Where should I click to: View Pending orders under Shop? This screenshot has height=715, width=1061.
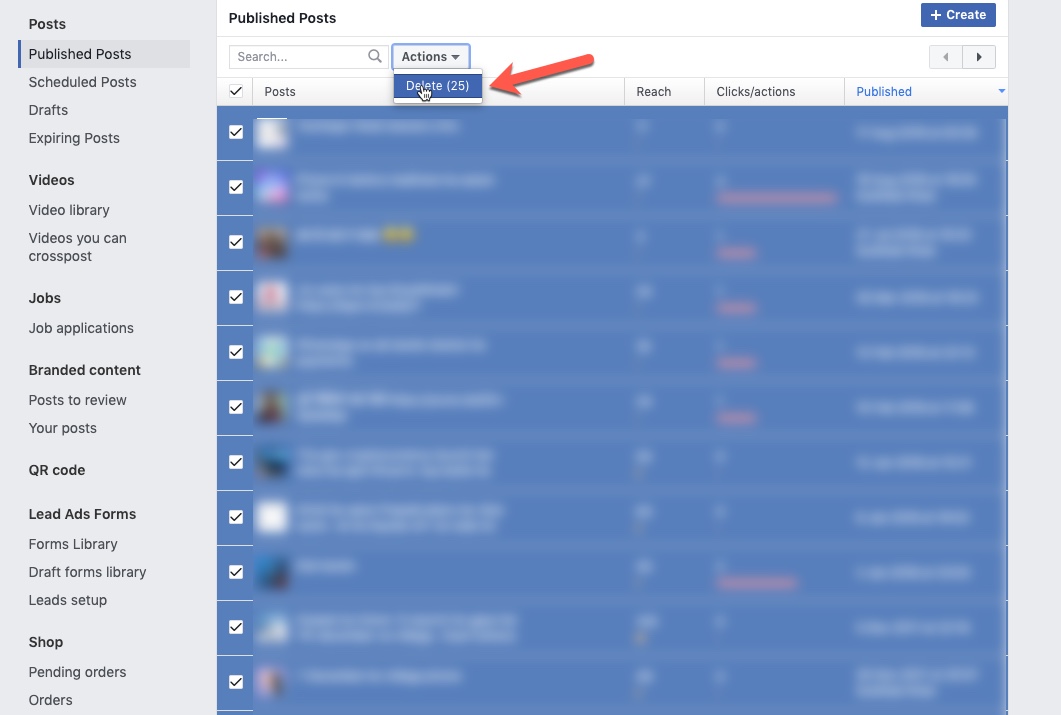[77, 672]
